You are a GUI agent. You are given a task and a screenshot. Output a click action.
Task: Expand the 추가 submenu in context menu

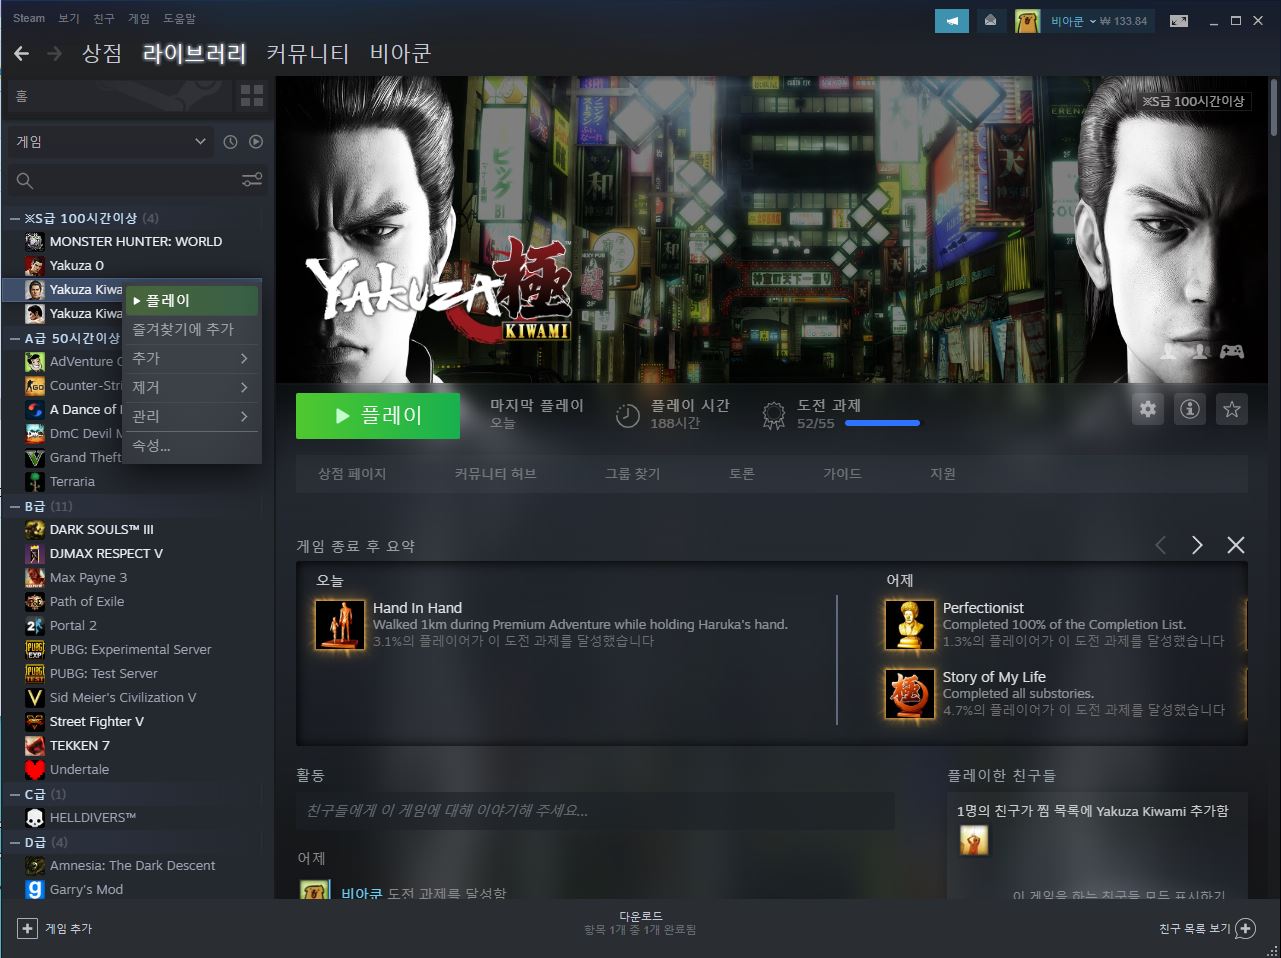[192, 358]
